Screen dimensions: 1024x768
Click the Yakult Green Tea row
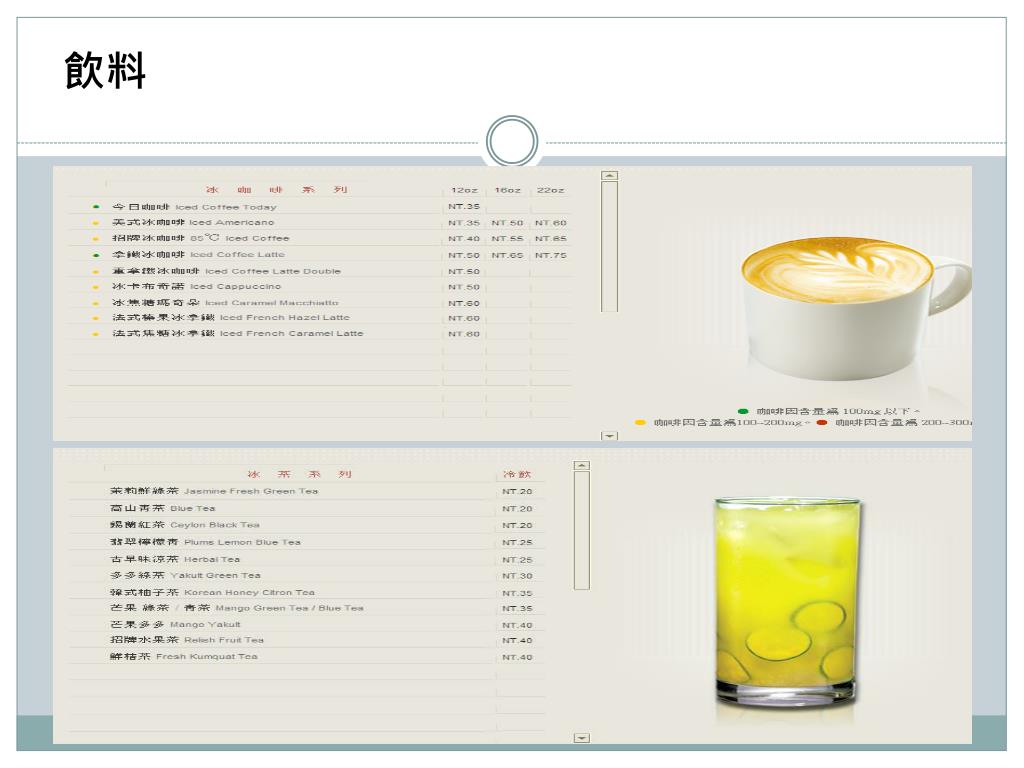click(307, 576)
